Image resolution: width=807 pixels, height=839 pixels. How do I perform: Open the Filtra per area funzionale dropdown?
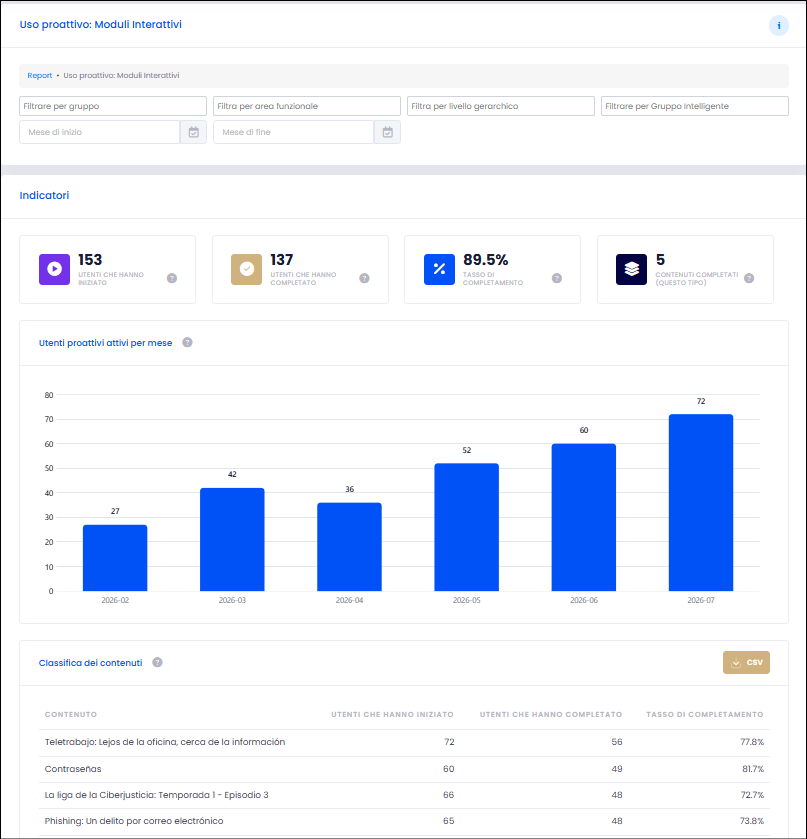pyautogui.click(x=307, y=106)
